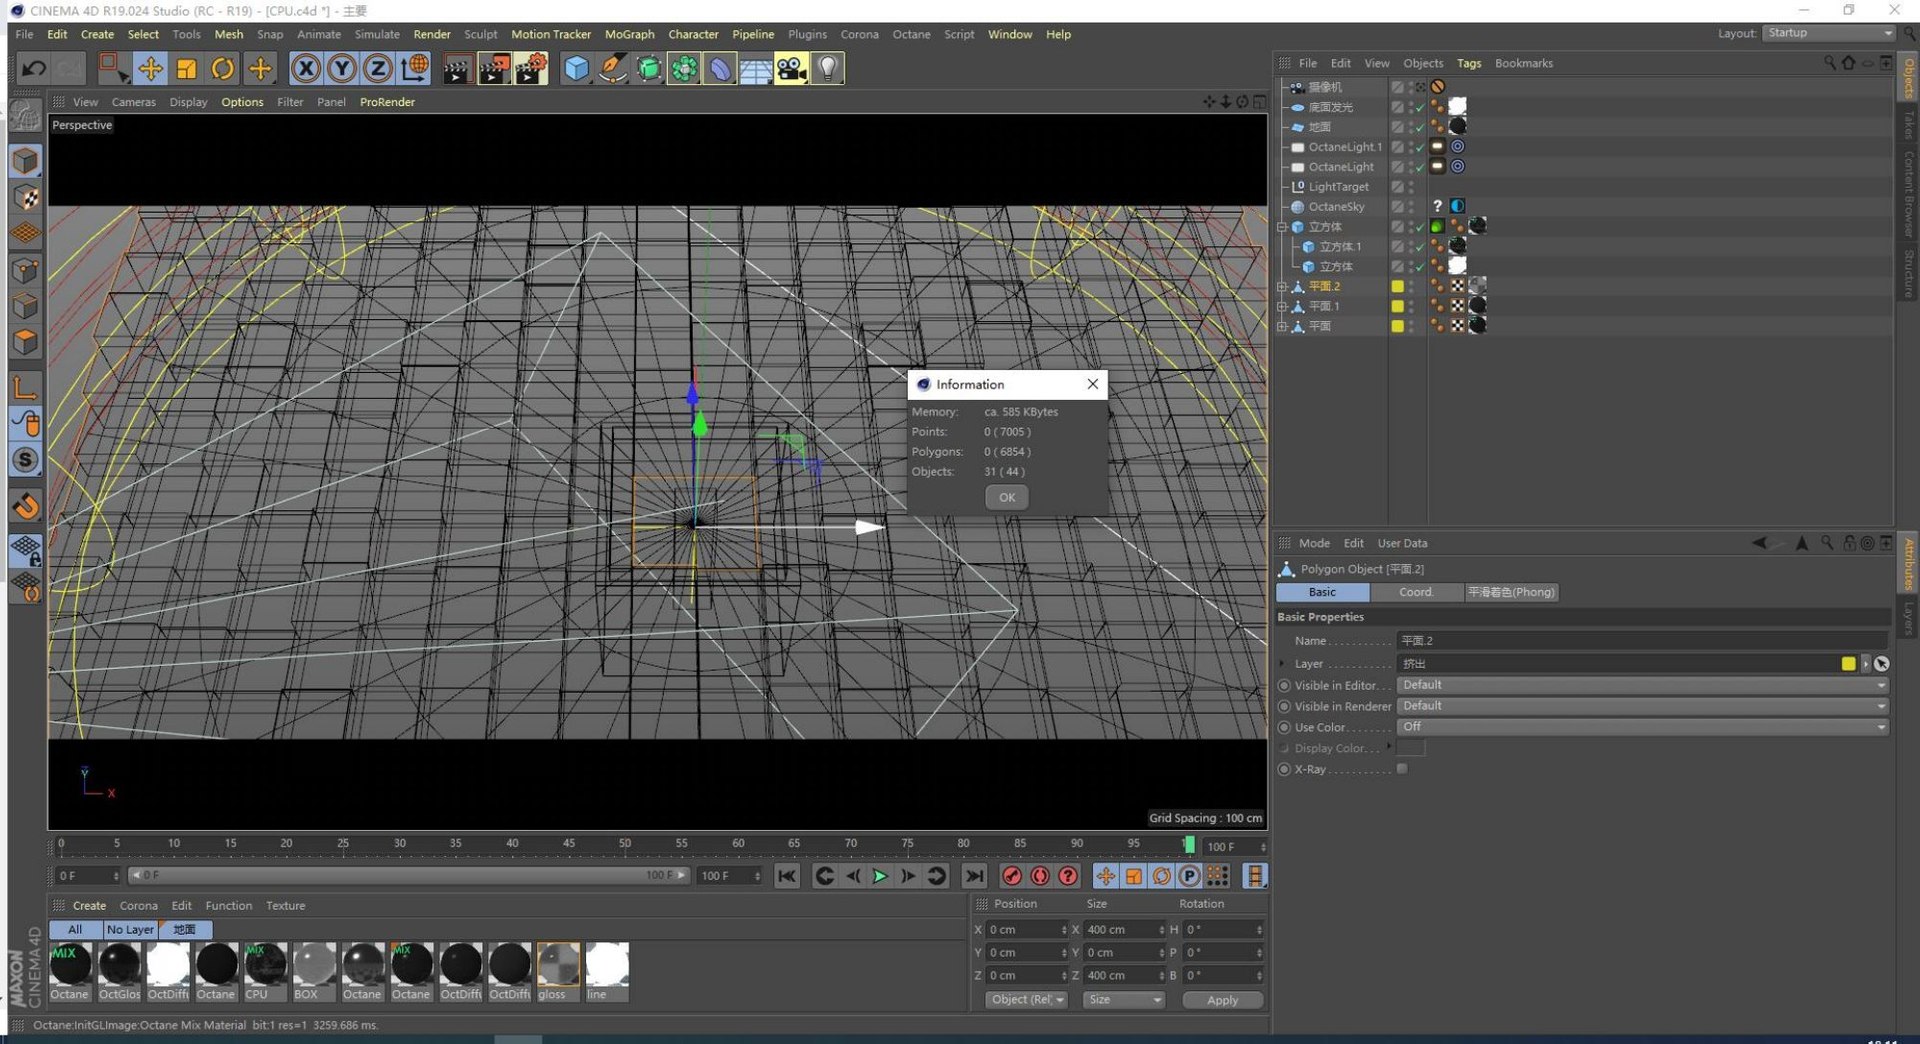Go to end of animation
Image resolution: width=1920 pixels, height=1044 pixels.
[x=973, y=876]
